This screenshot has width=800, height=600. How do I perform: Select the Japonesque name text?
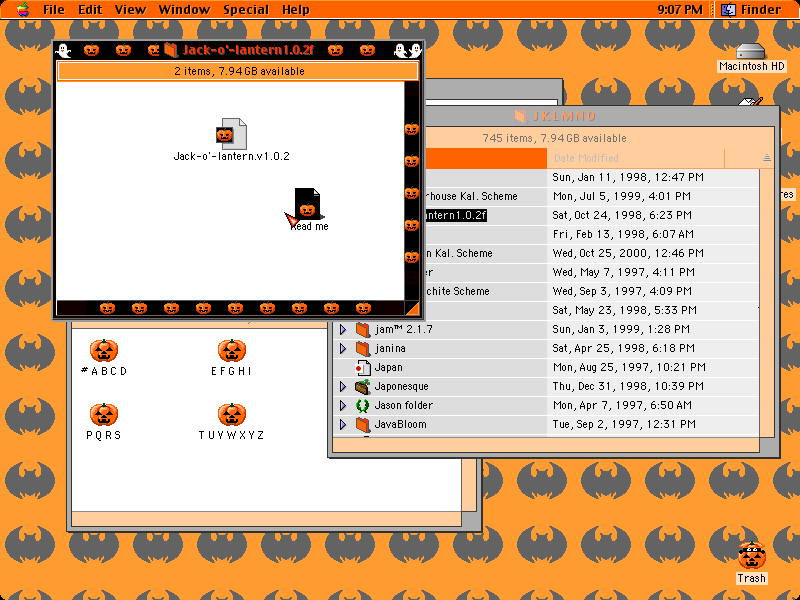click(x=402, y=387)
